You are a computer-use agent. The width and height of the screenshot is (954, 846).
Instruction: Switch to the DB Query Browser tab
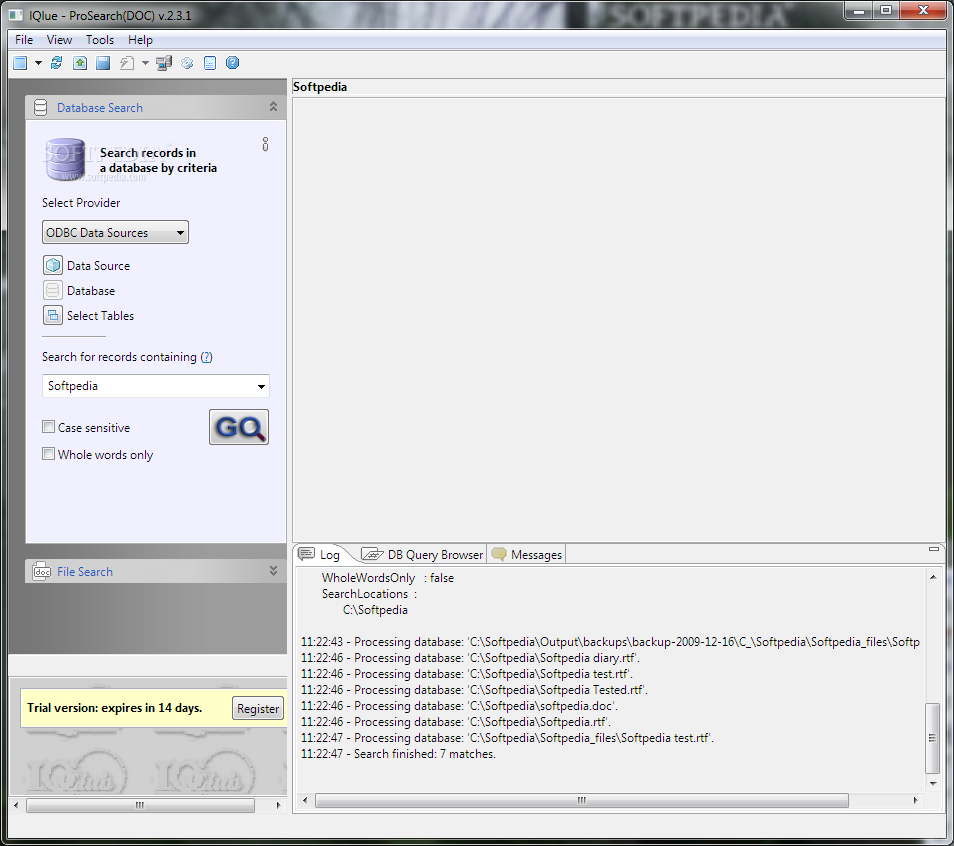(x=423, y=554)
